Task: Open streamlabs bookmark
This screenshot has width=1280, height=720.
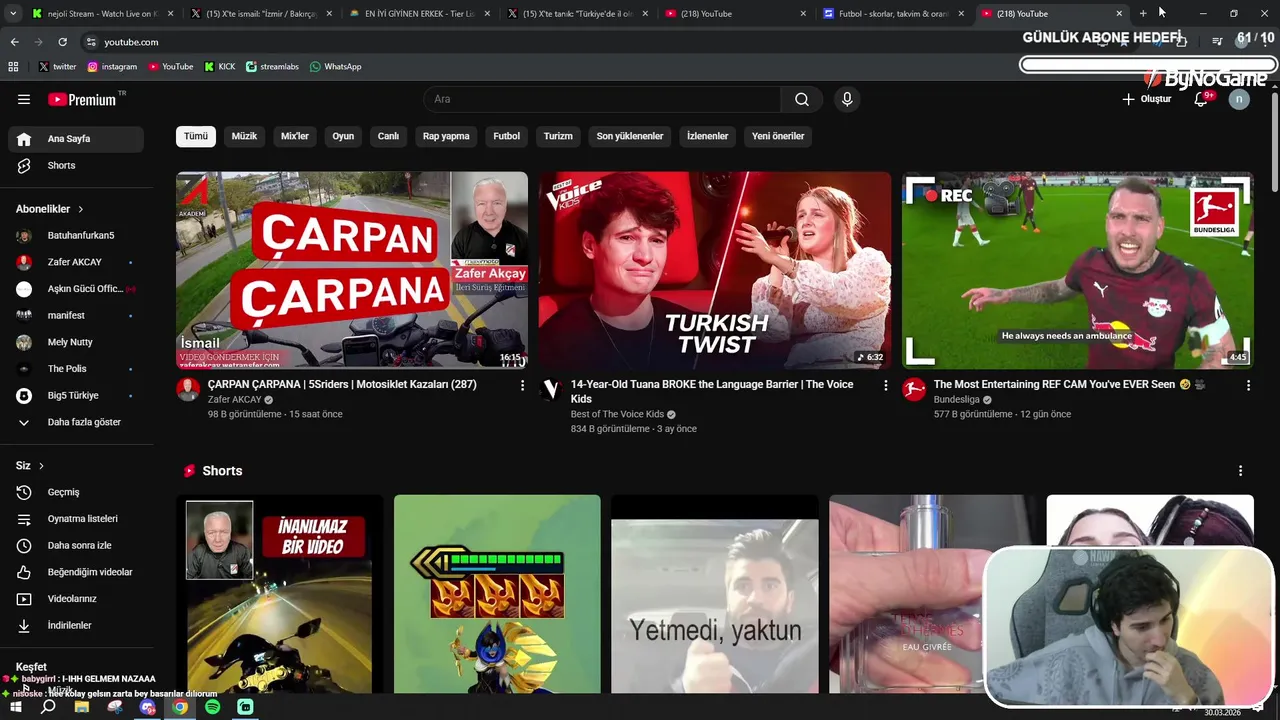Action: pos(273,67)
